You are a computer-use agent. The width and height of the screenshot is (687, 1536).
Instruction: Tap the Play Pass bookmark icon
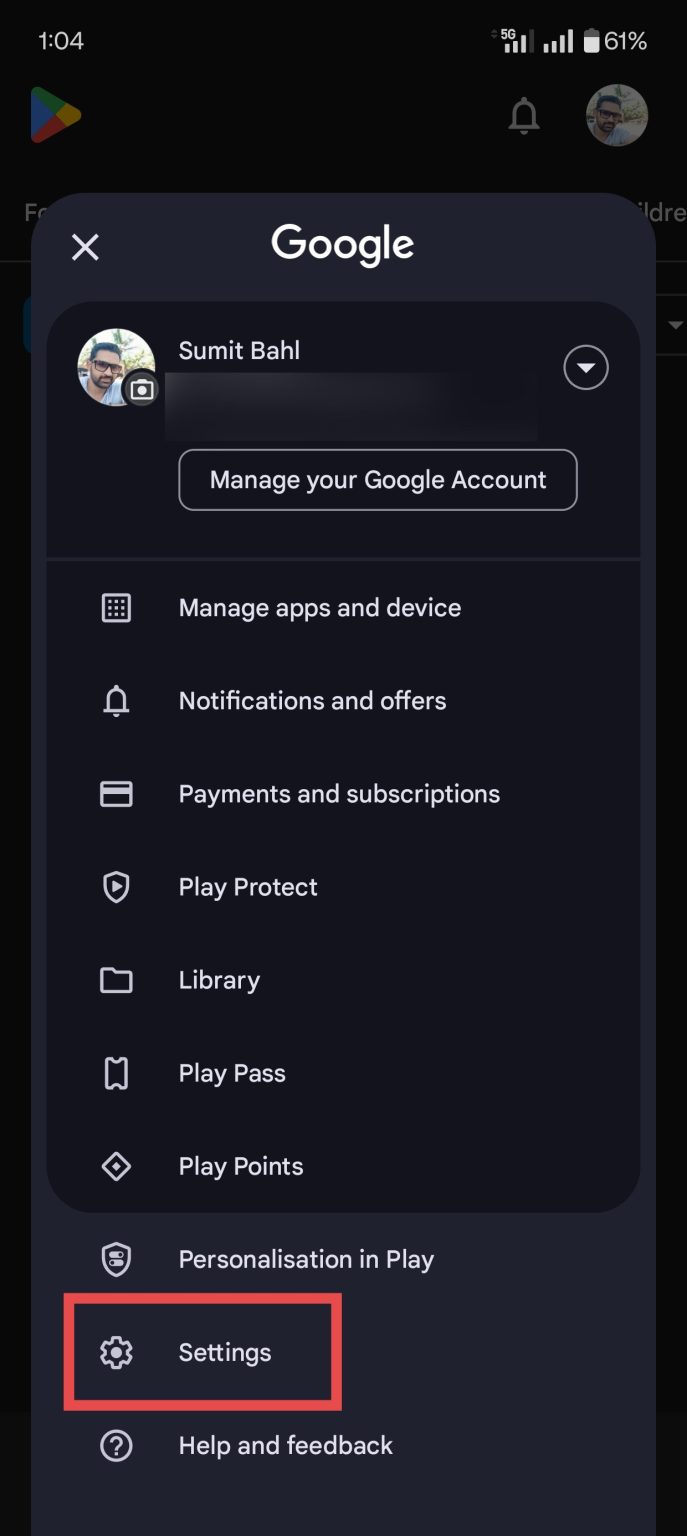(116, 1073)
